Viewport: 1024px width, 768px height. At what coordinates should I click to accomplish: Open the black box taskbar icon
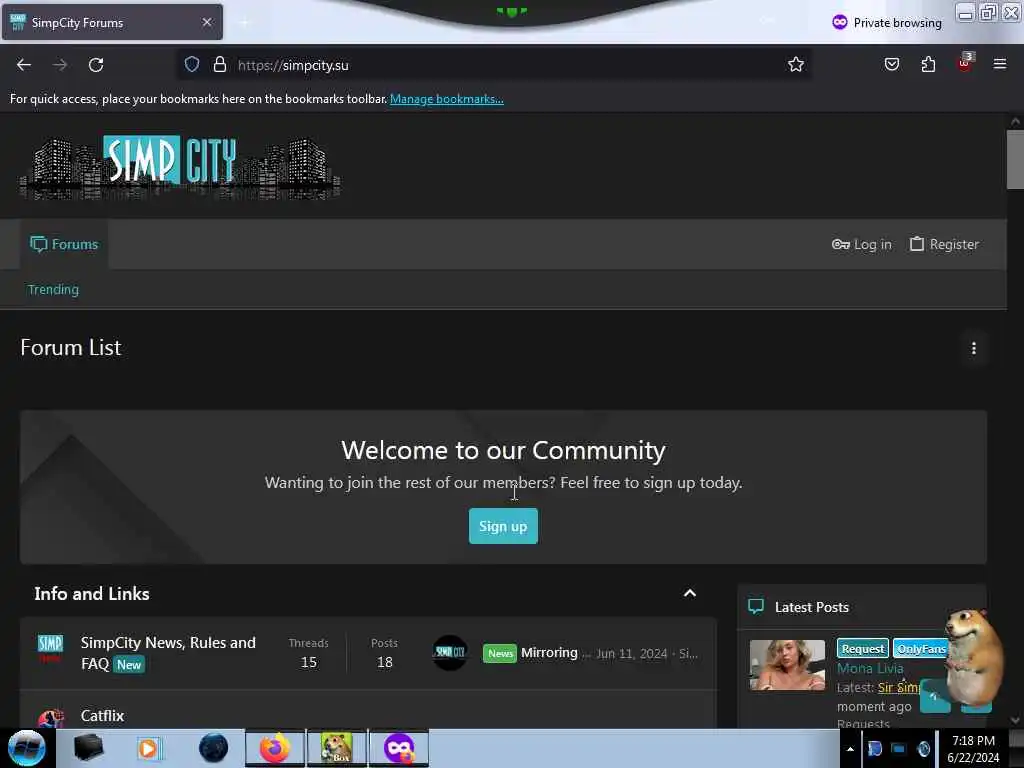pos(88,748)
